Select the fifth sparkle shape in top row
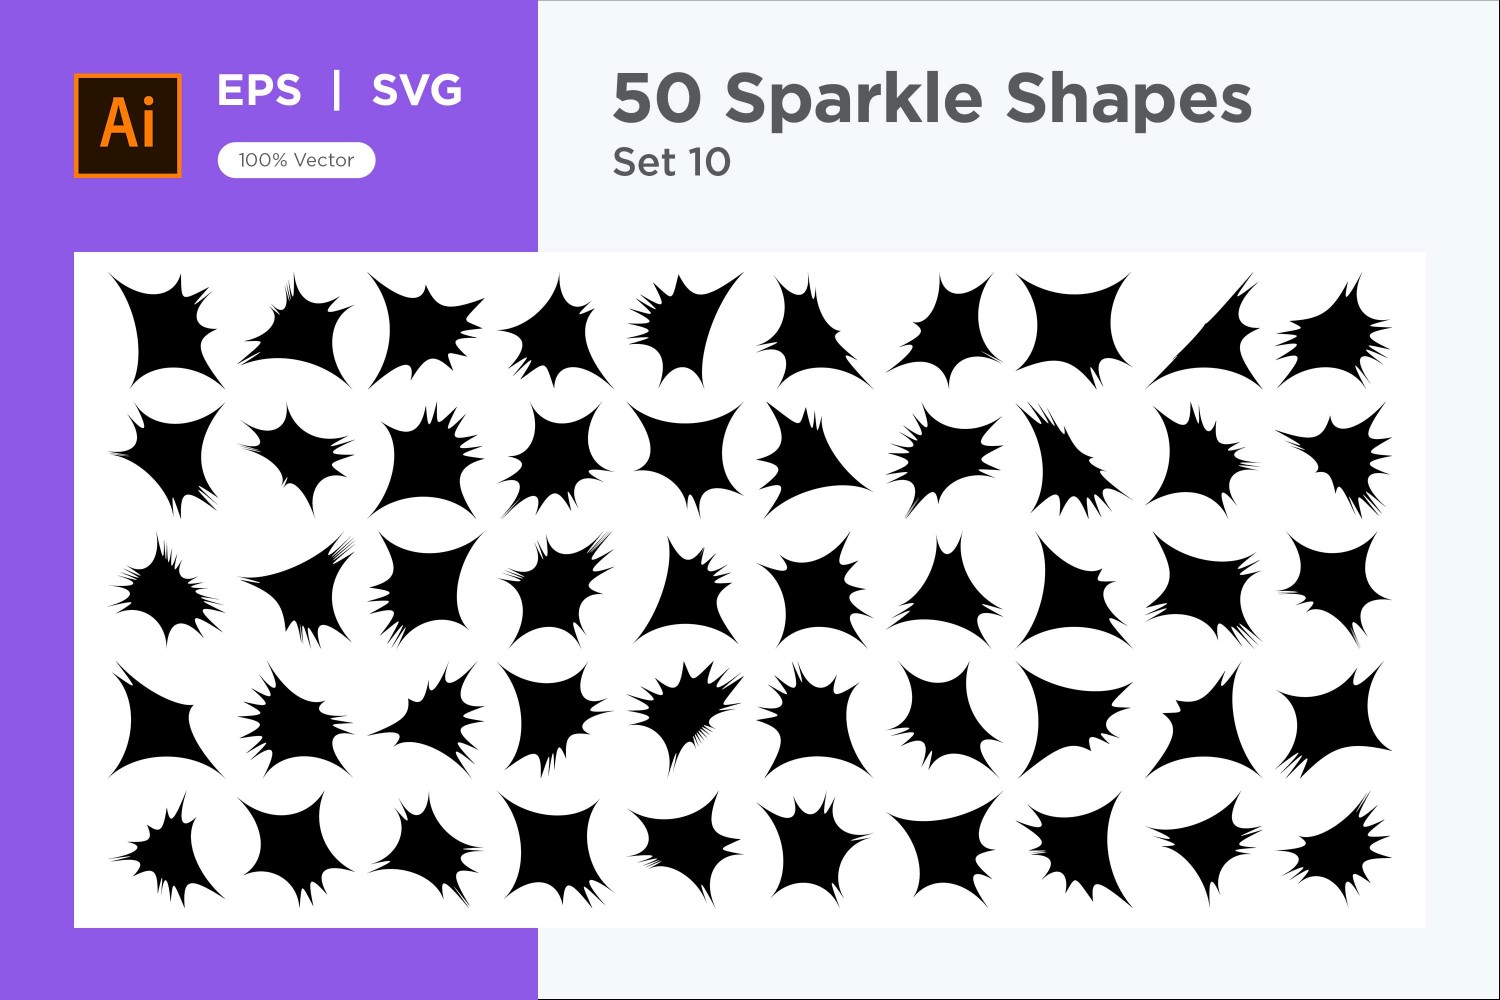1500x1000 pixels. pos(682,330)
